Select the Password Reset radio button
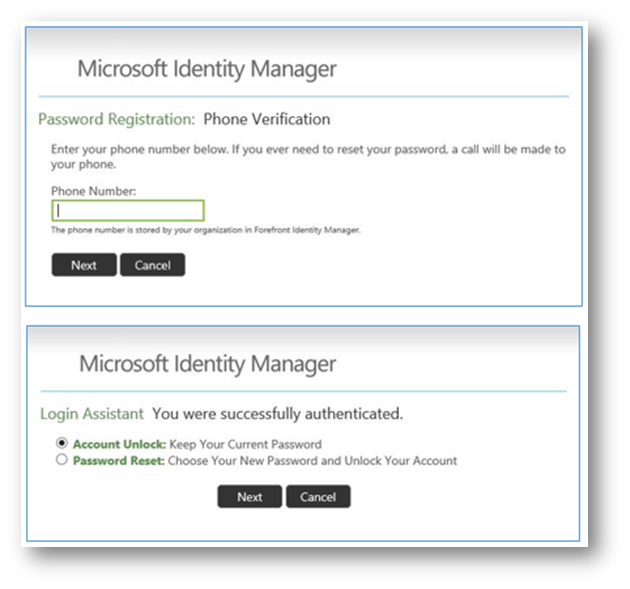 [61, 459]
